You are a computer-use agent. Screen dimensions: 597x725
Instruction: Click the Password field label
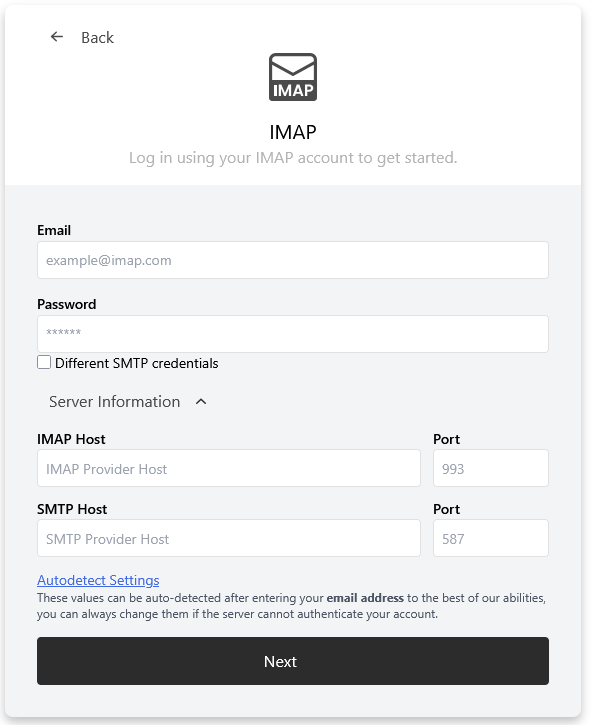point(67,304)
